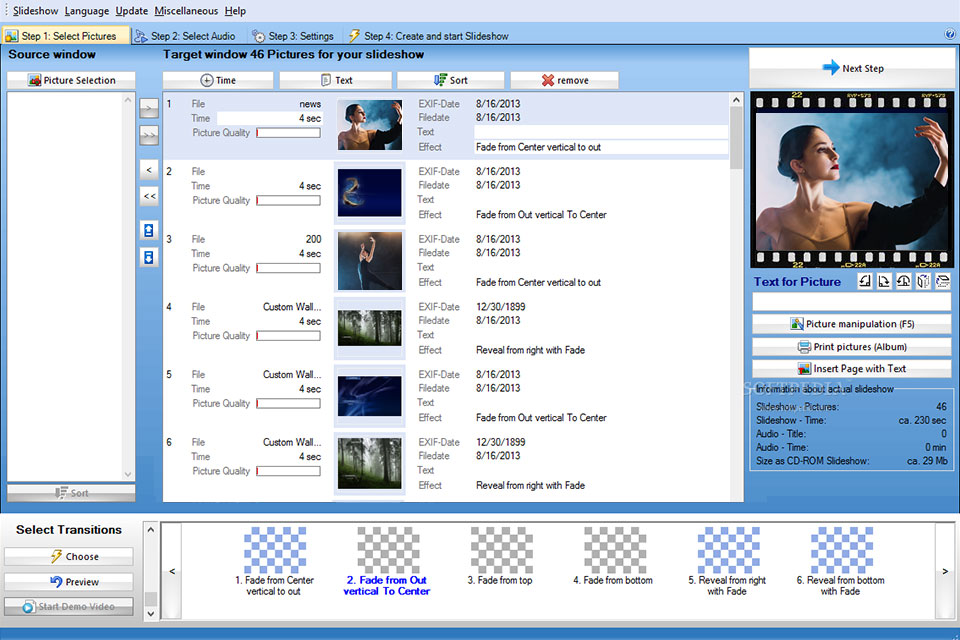Viewport: 960px width, 640px height.
Task: Select transition 6 Reveal from bottom icon
Action: 841,549
